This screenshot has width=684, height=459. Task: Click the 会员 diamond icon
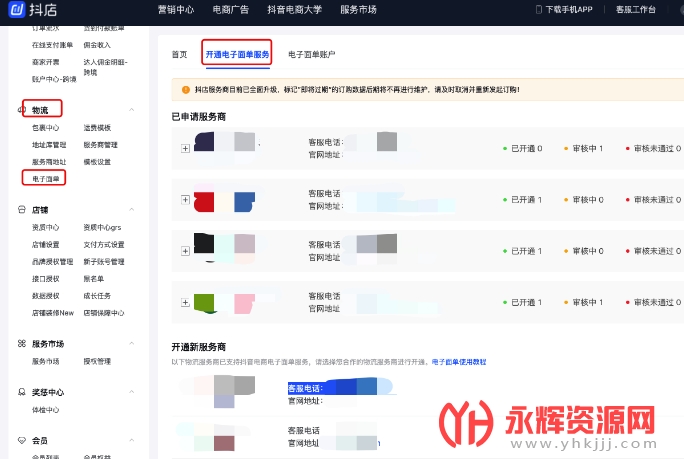coord(22,440)
